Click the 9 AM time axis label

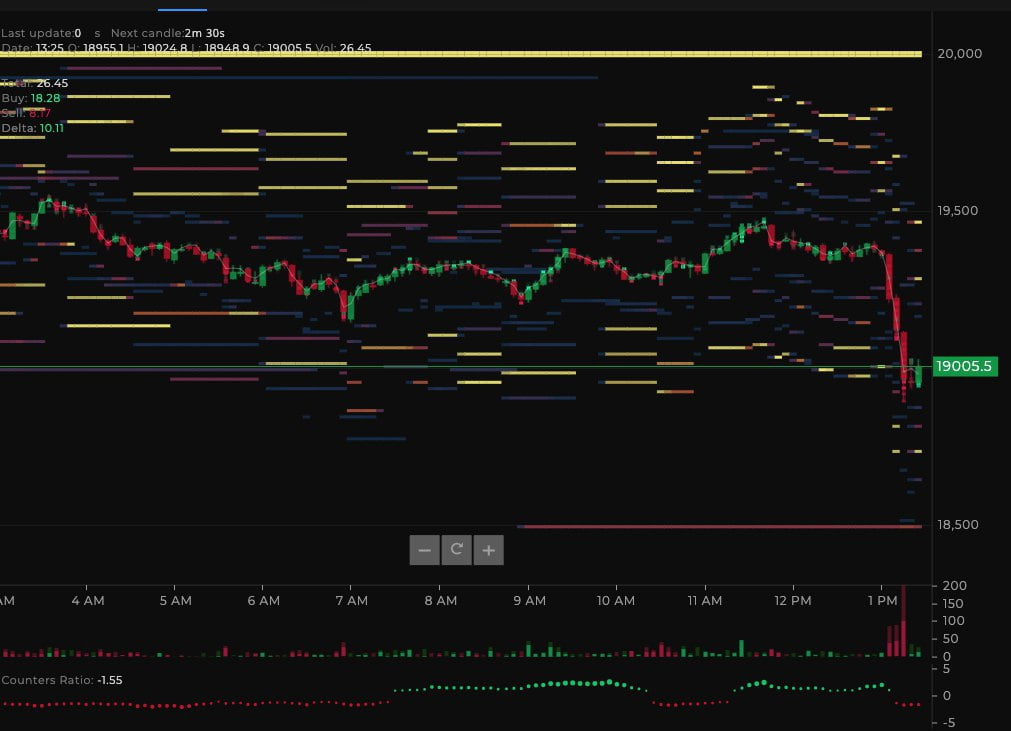pos(528,601)
